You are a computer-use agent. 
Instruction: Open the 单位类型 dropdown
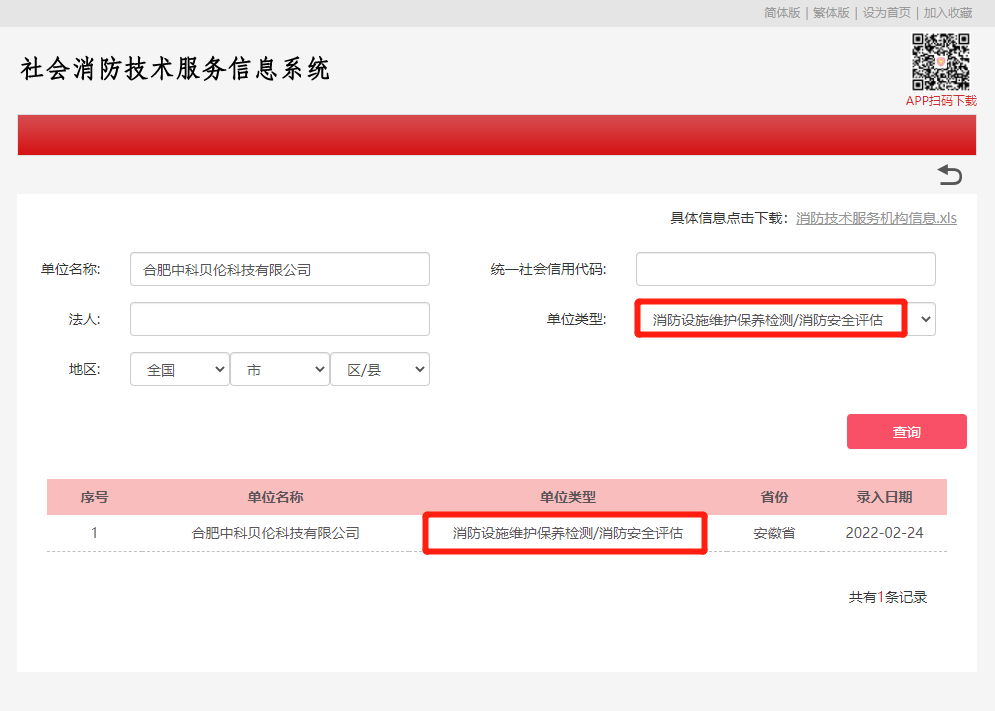pos(786,319)
